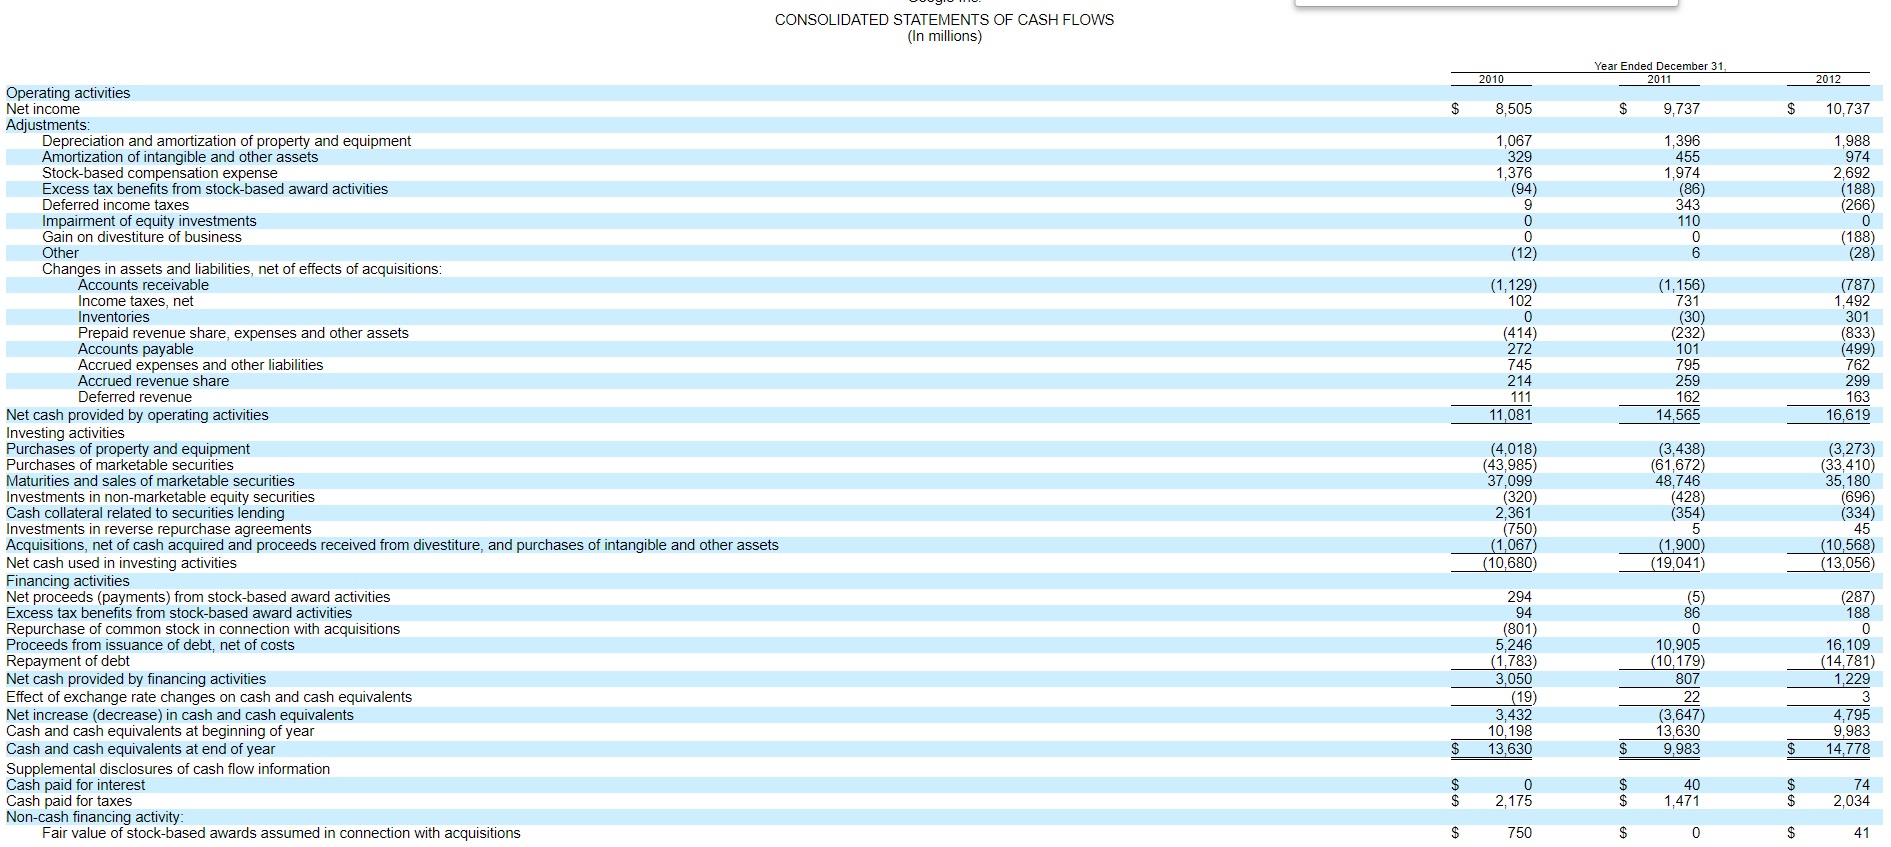The image size is (1891, 847).
Task: Click 'Changes in assets and liabilities' subheading
Action: click(242, 269)
